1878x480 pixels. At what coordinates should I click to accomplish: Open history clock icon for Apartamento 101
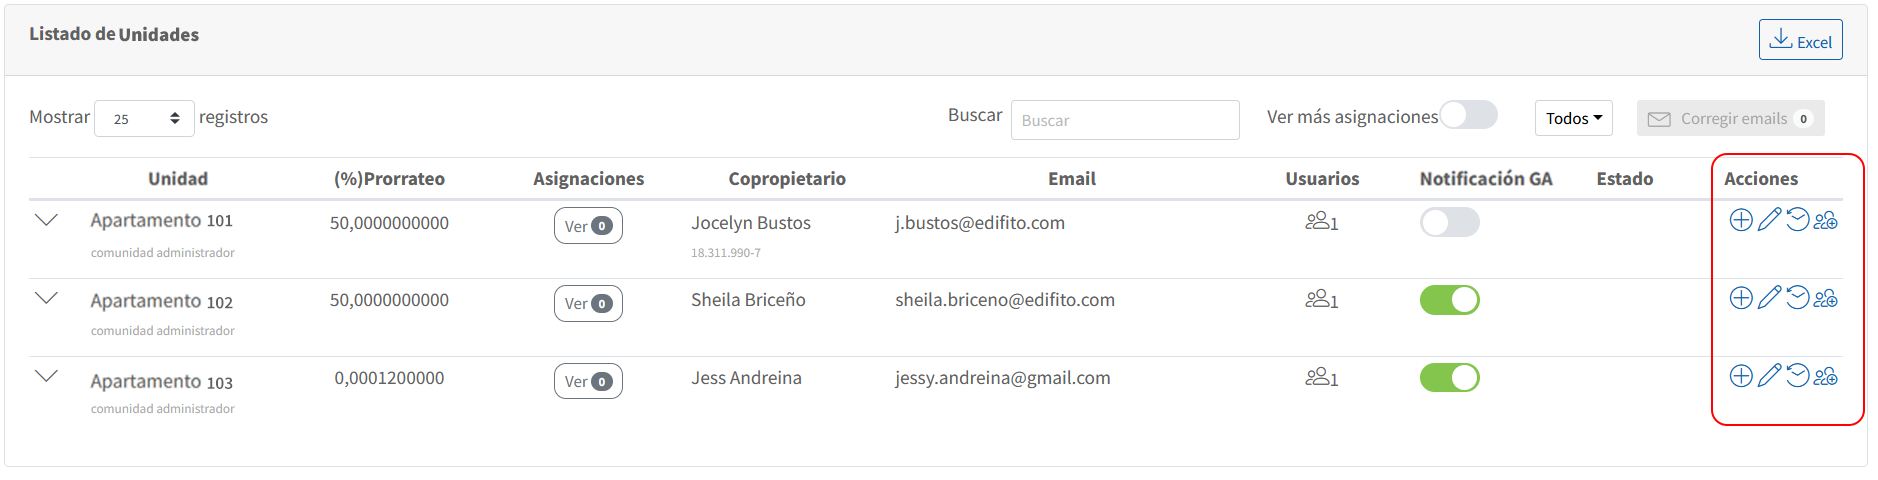1797,219
